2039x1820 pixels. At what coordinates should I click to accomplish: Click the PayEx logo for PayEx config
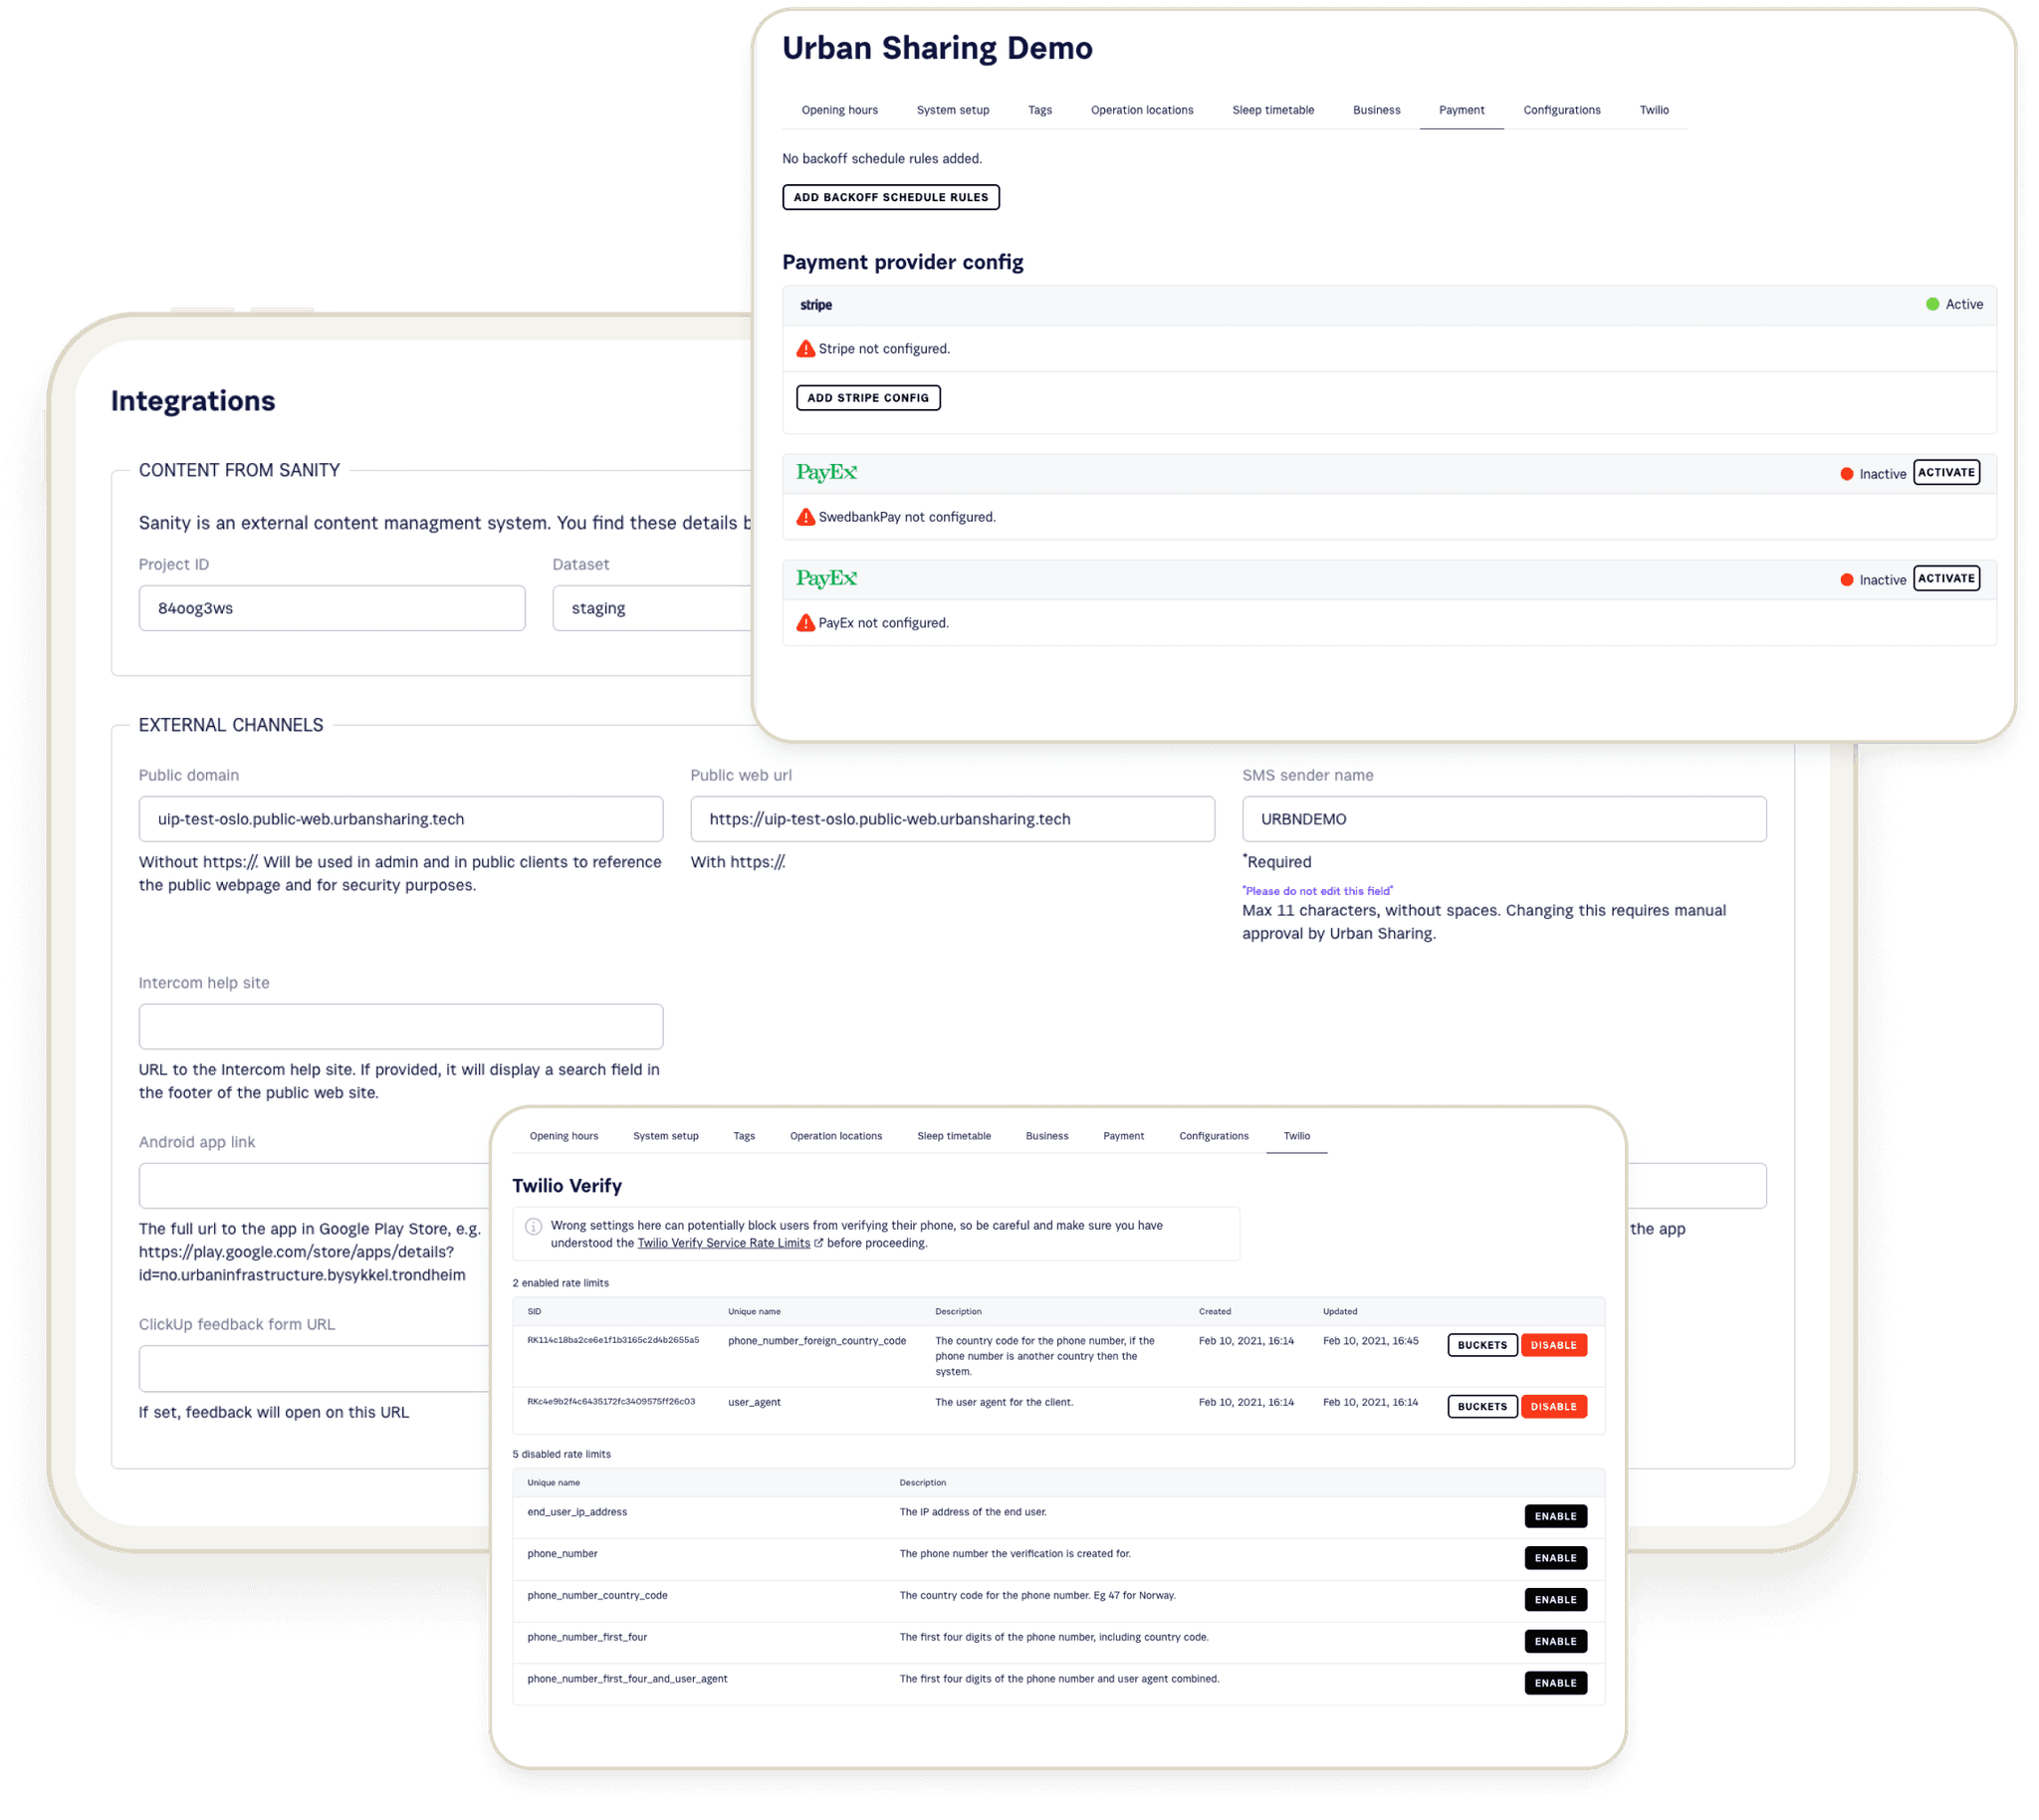(x=827, y=578)
